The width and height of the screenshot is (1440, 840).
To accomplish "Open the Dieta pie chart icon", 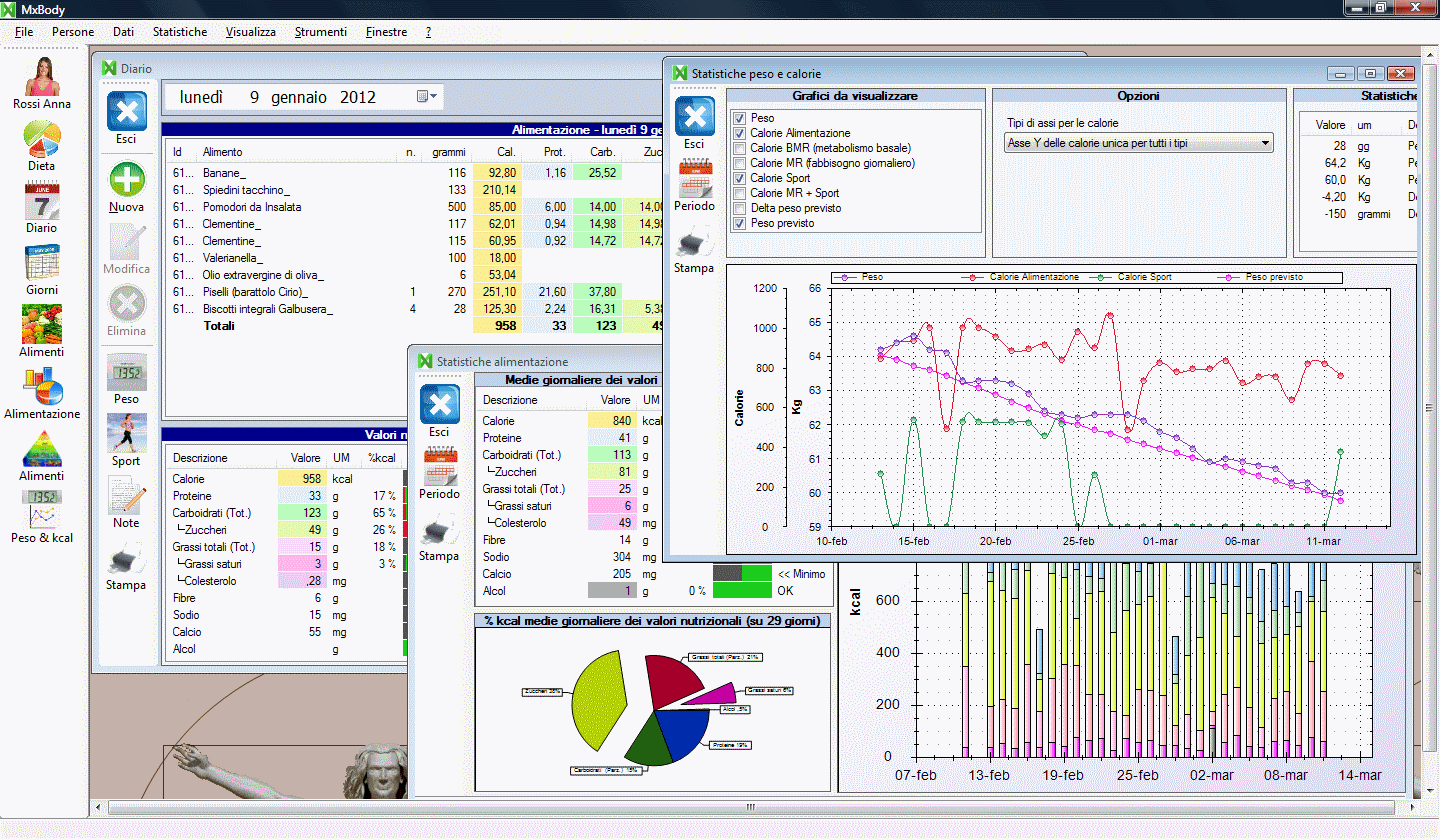I will point(41,139).
